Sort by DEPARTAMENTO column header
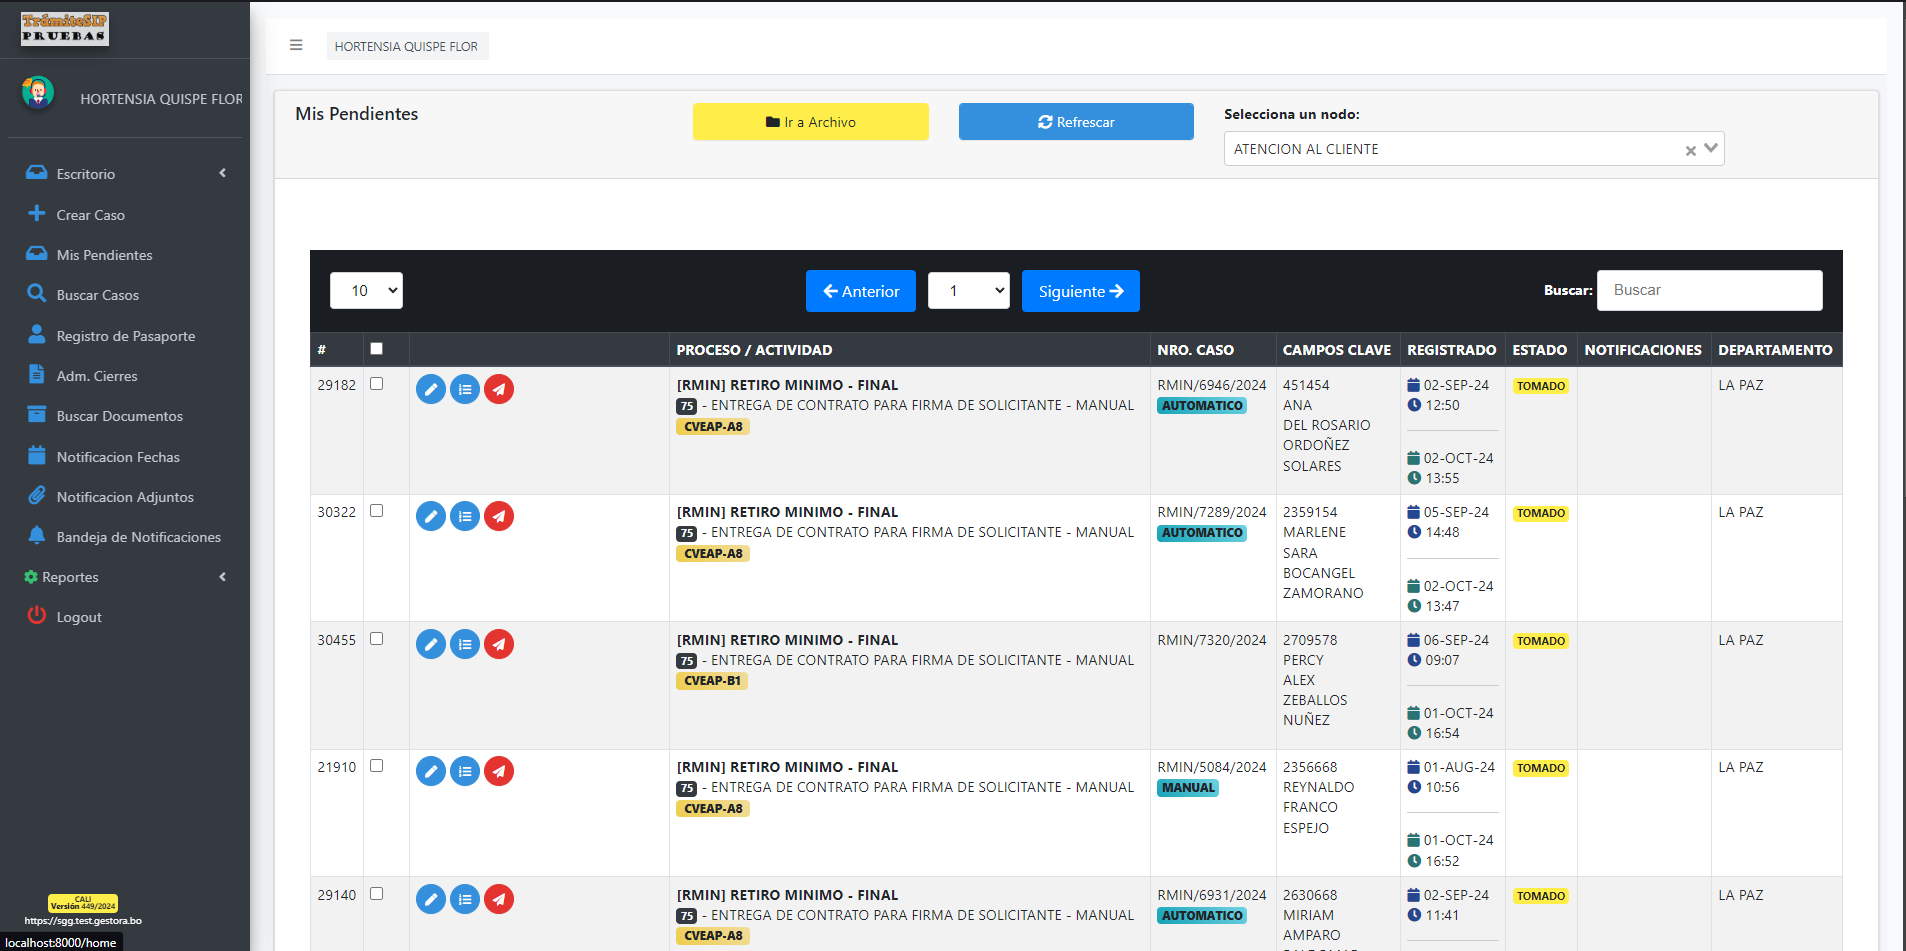The width and height of the screenshot is (1906, 951). coord(1775,350)
